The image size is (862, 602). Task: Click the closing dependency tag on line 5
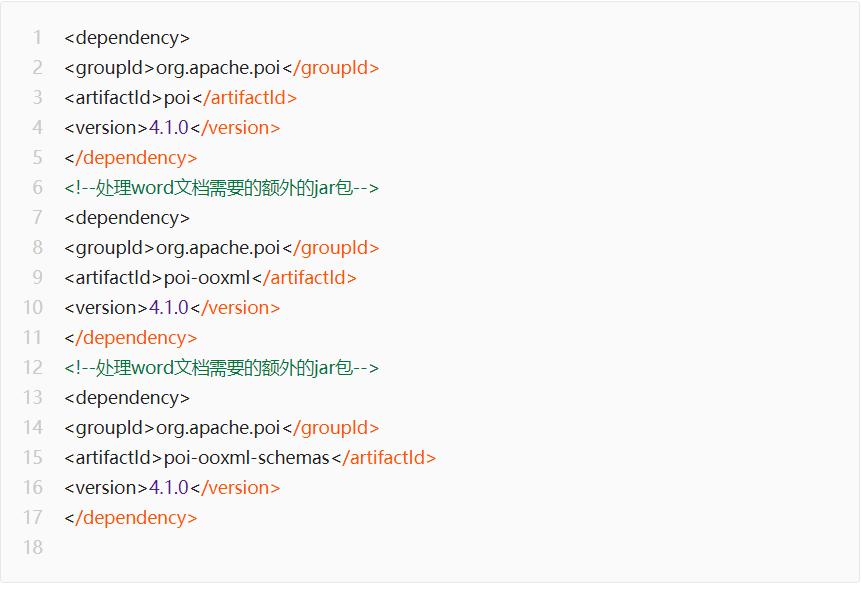point(131,158)
